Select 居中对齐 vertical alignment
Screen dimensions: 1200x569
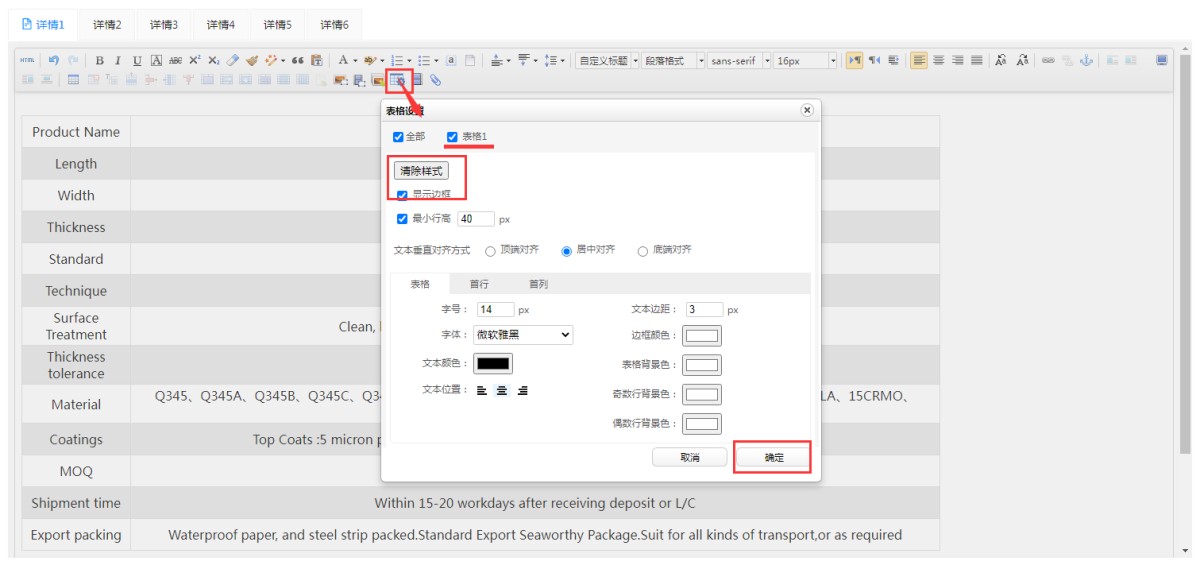566,251
